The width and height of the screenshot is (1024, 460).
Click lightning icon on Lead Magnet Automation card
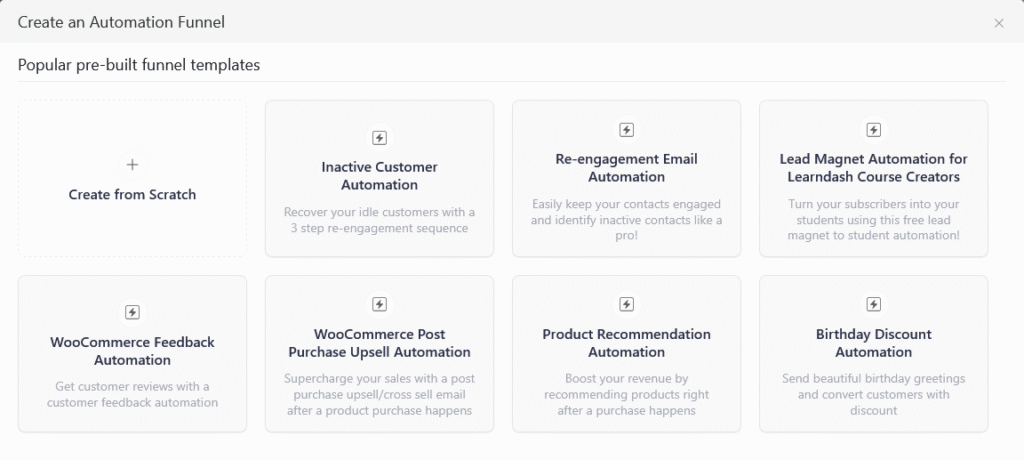873,130
